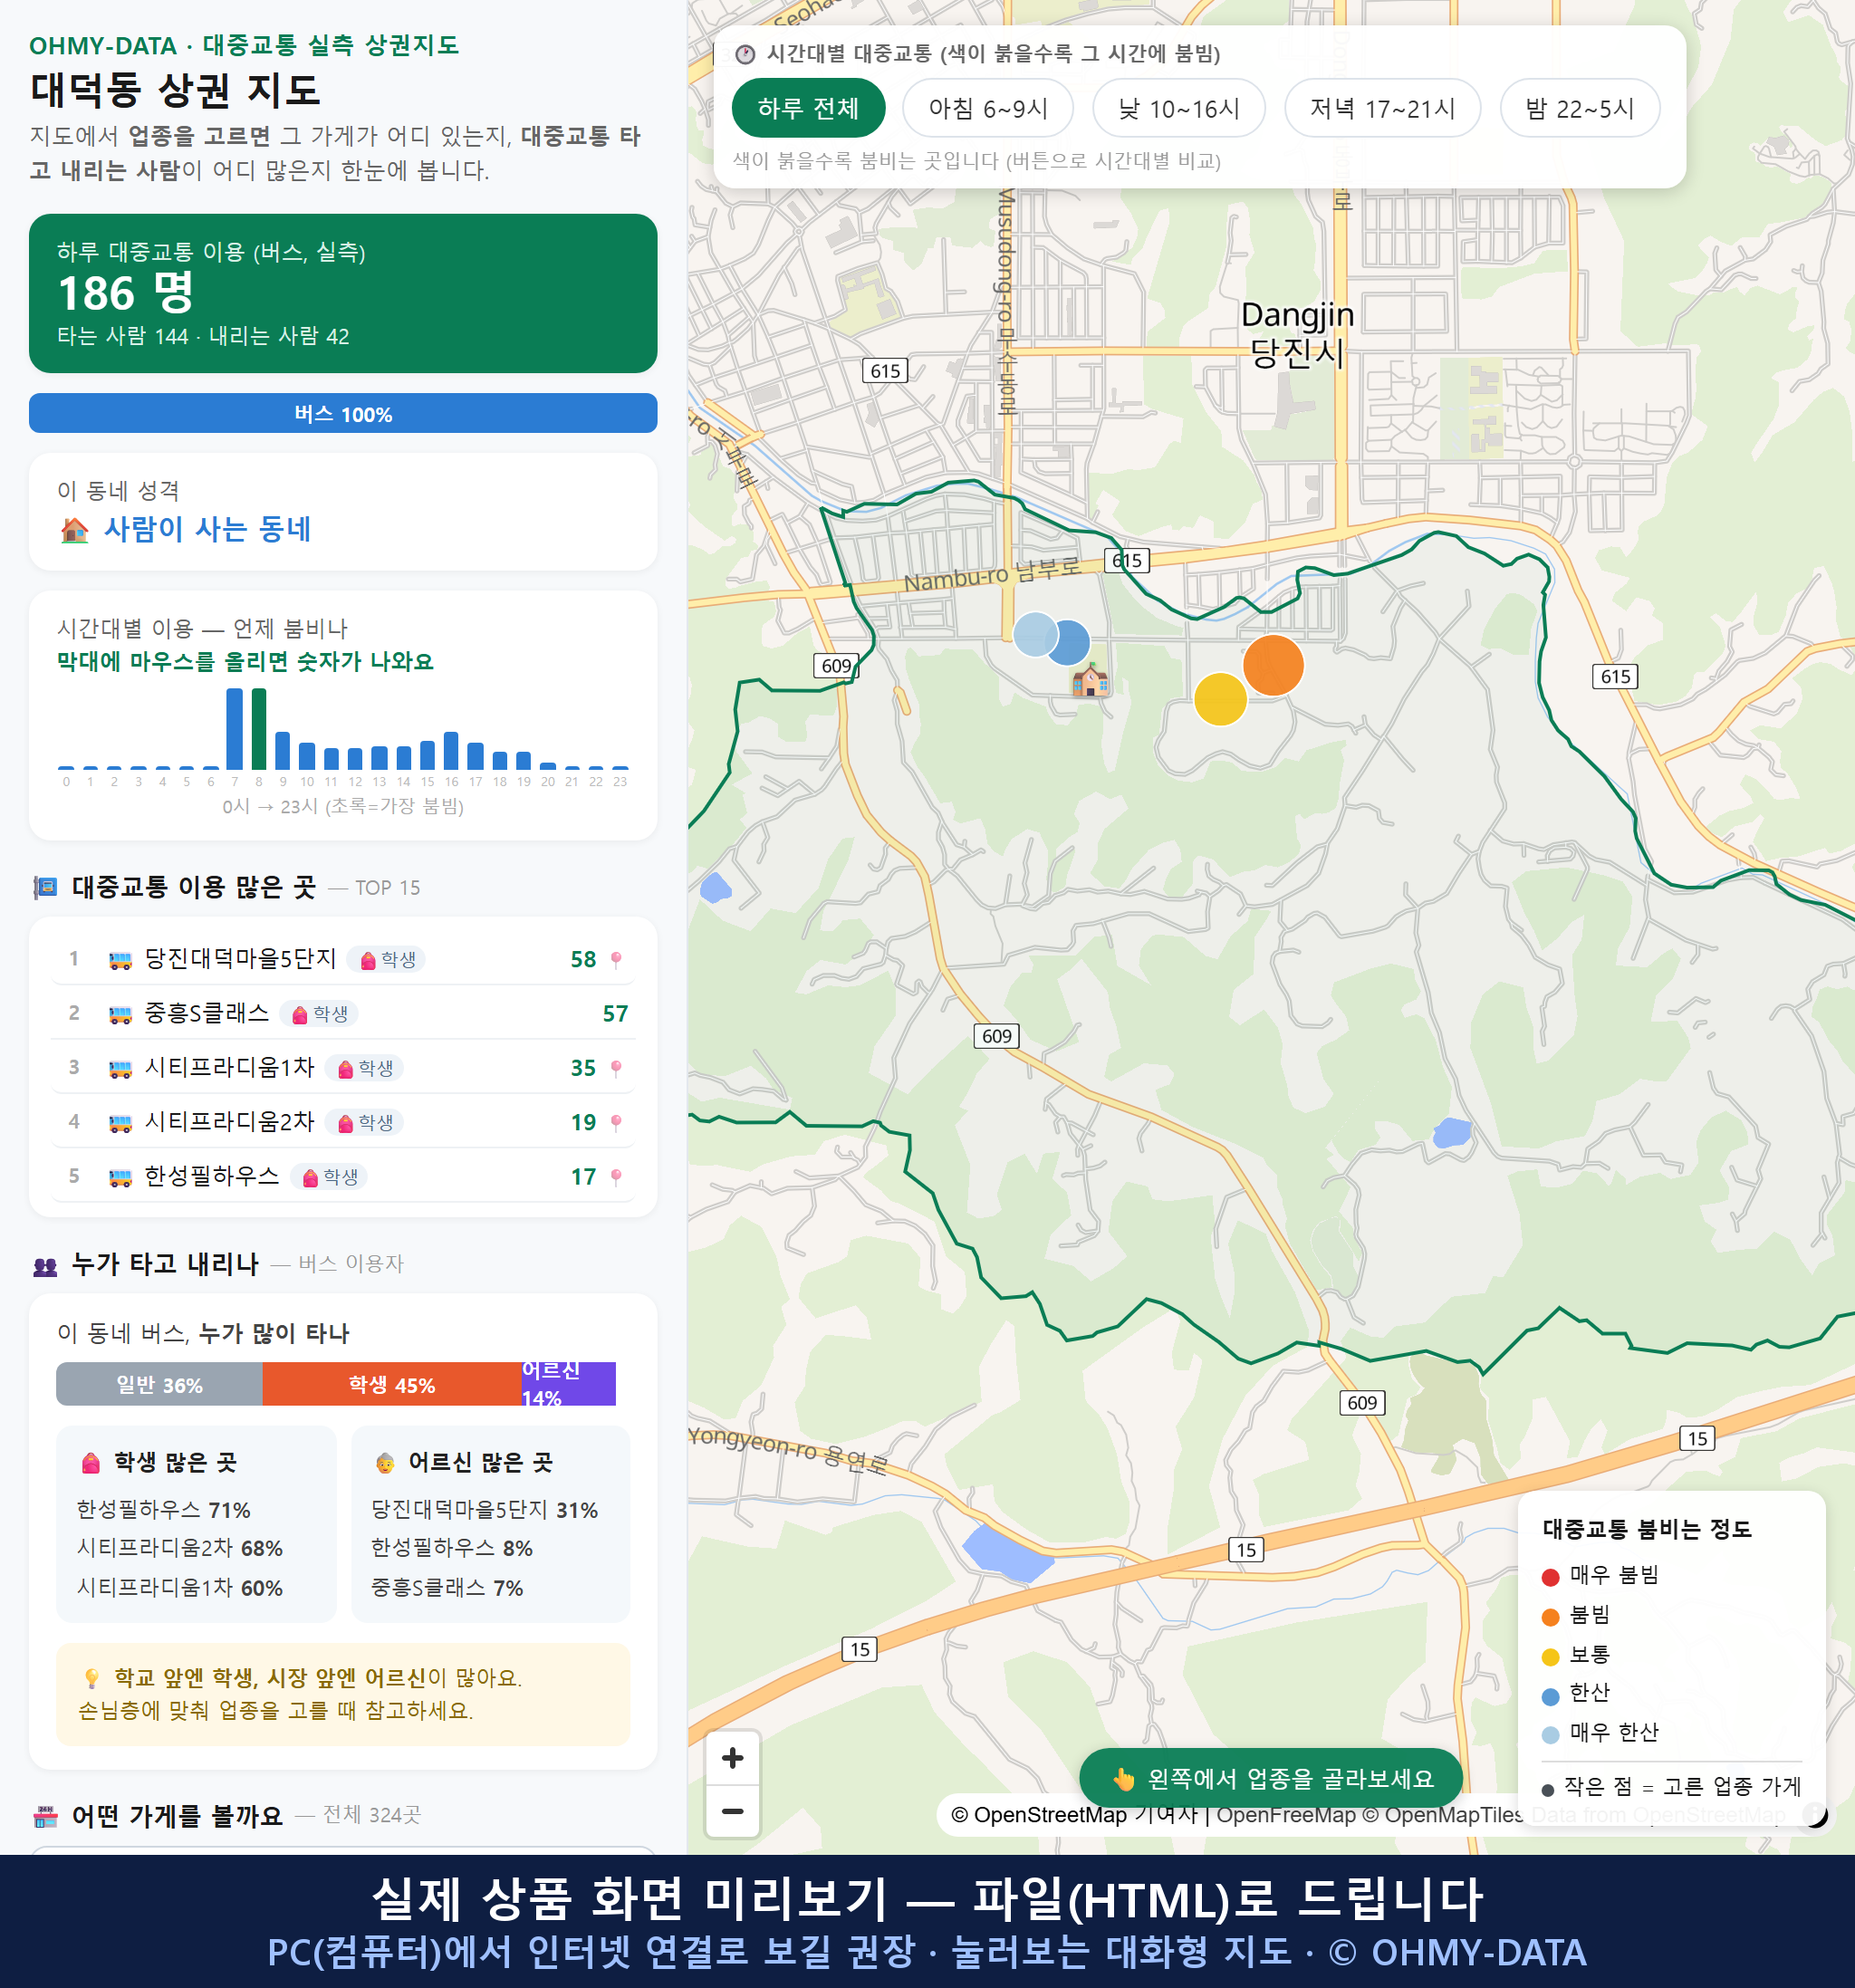Select the 당진대덕마을5단지 row in the top list
The height and width of the screenshot is (1988, 1855).
(343, 960)
